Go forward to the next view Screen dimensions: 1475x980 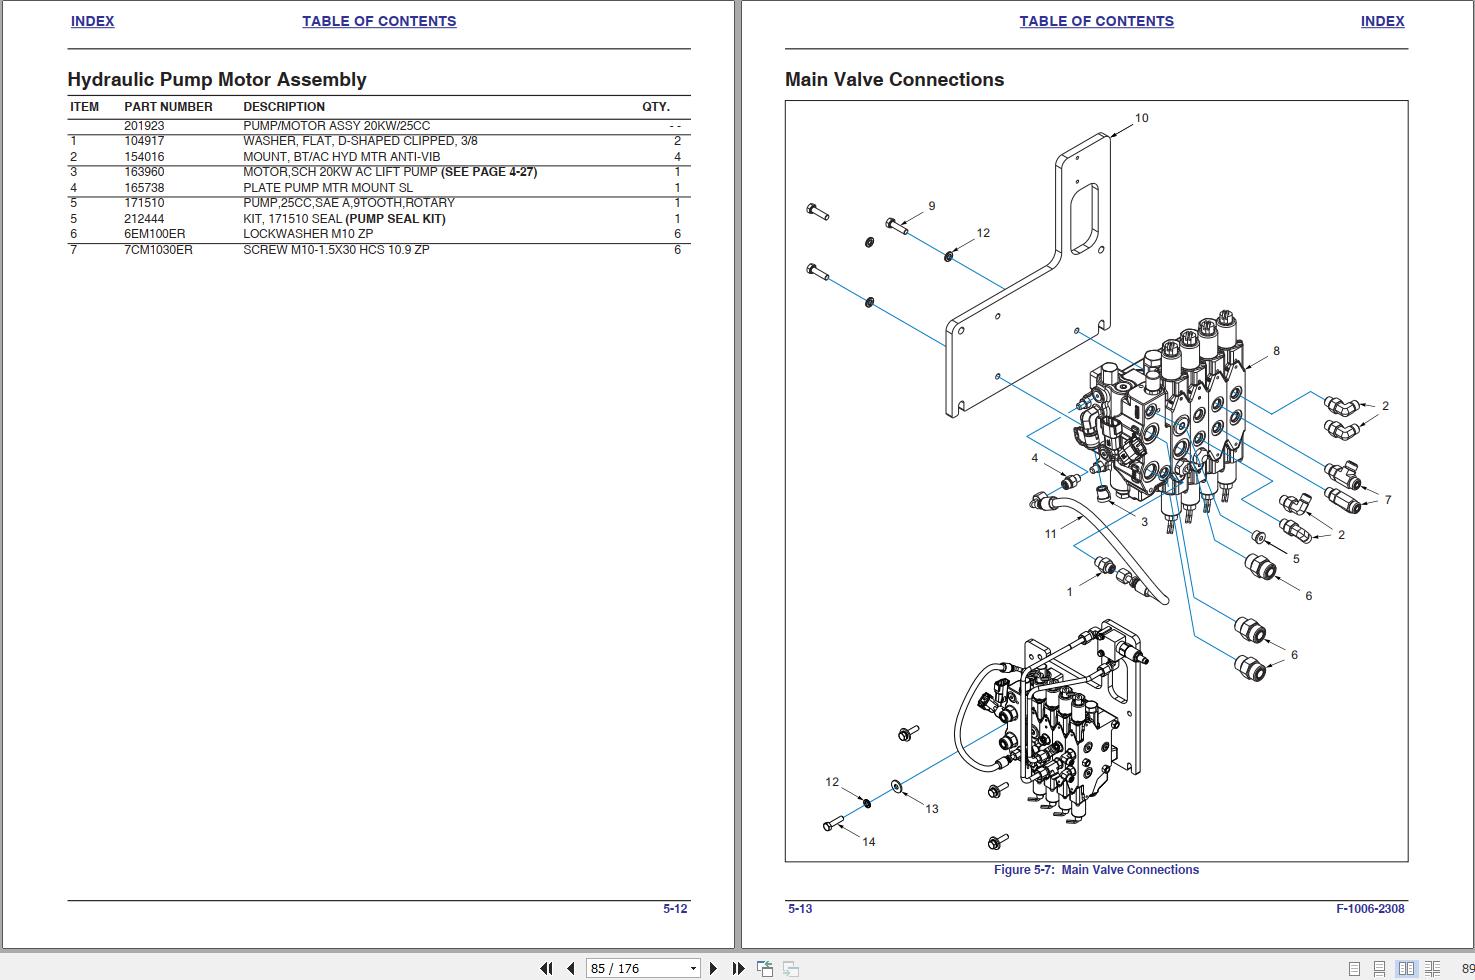pos(790,968)
